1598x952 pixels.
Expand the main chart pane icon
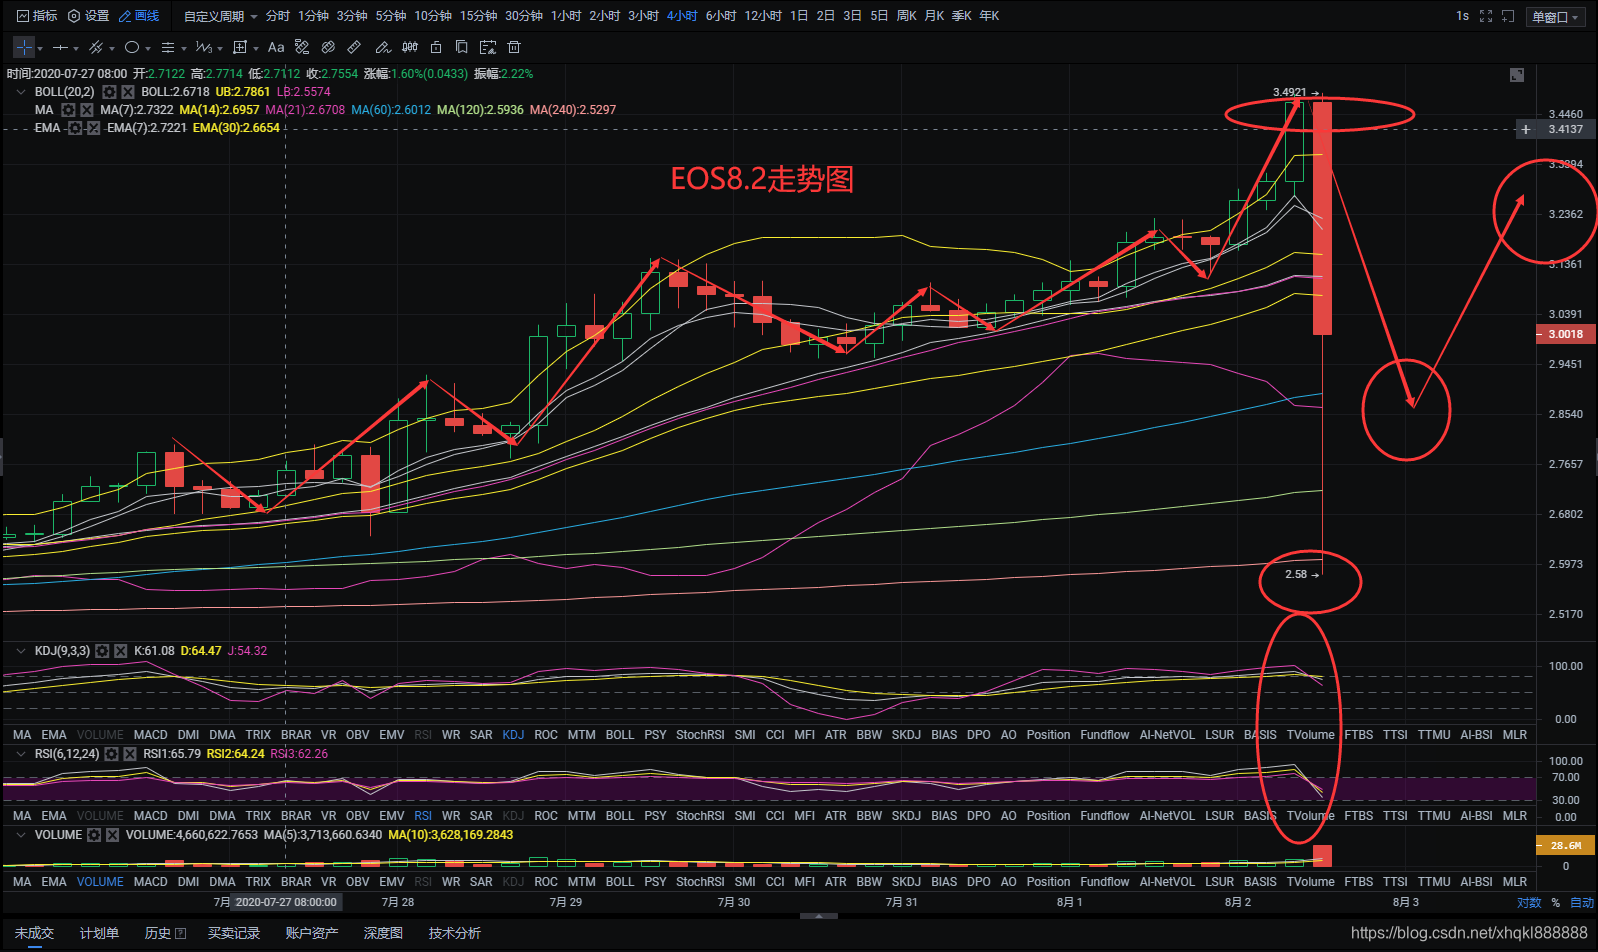(1517, 75)
